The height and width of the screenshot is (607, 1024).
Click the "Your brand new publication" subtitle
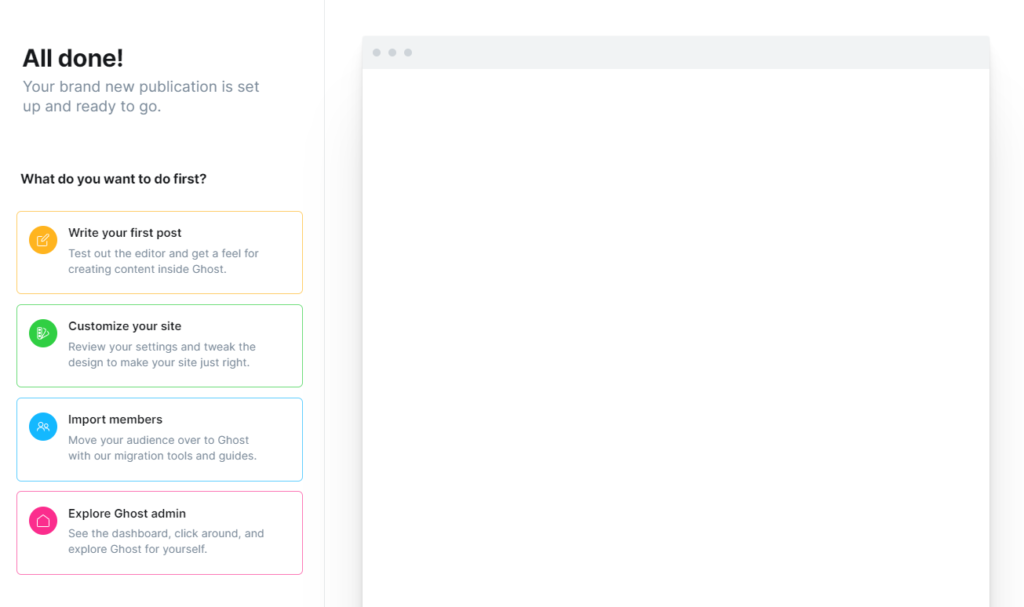pyautogui.click(x=141, y=96)
